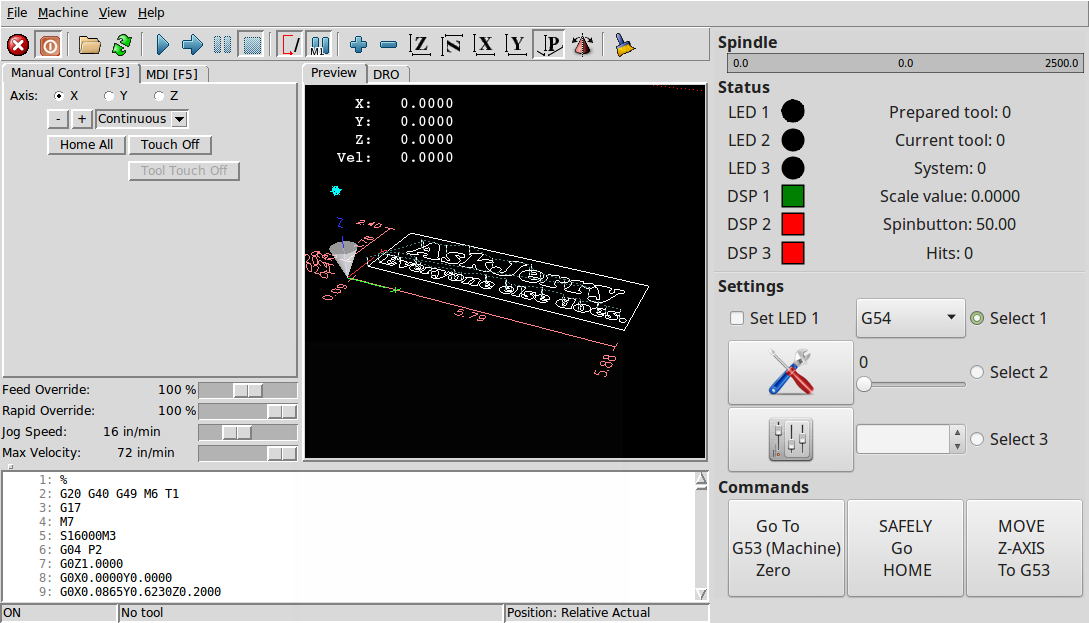
Task: Switch to Y view icon
Action: point(515,45)
